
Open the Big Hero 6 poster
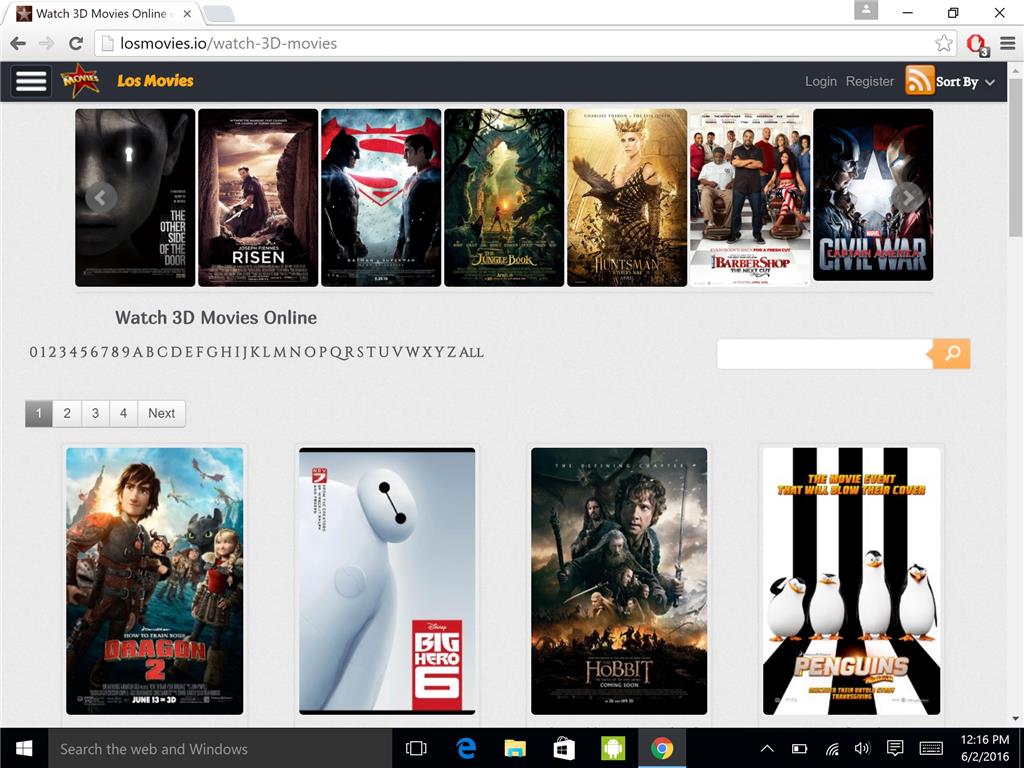(387, 581)
